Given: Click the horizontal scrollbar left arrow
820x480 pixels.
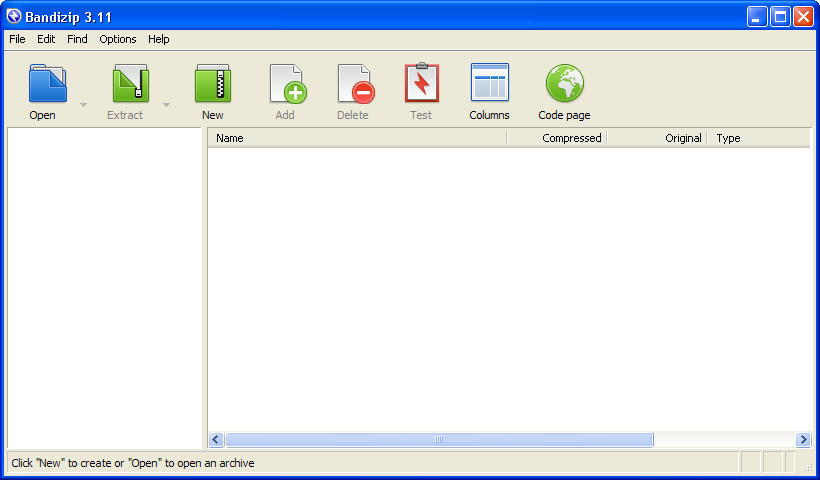Looking at the screenshot, I should click(216, 440).
